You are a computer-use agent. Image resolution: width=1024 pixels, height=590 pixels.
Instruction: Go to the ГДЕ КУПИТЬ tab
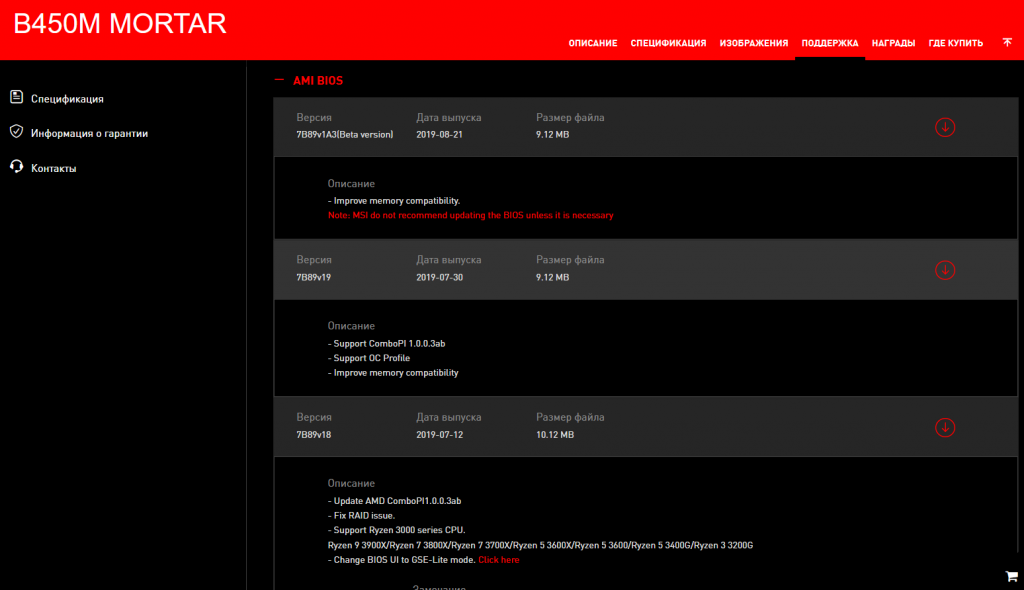(x=955, y=43)
